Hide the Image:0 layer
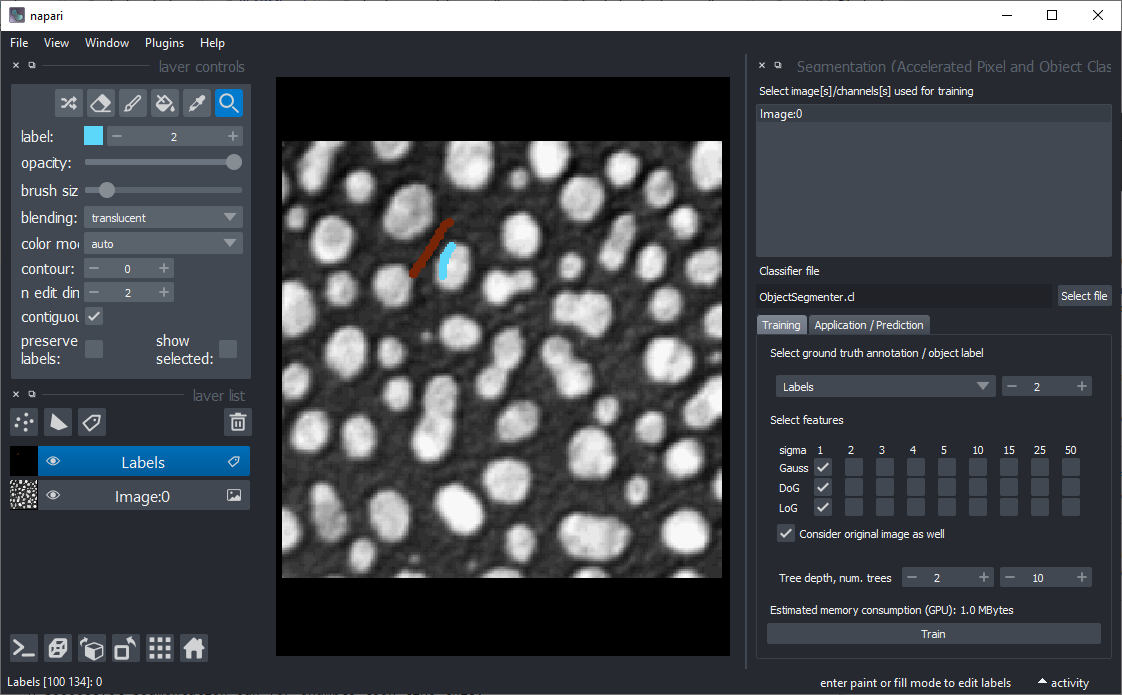The height and width of the screenshot is (695, 1122). (x=53, y=495)
